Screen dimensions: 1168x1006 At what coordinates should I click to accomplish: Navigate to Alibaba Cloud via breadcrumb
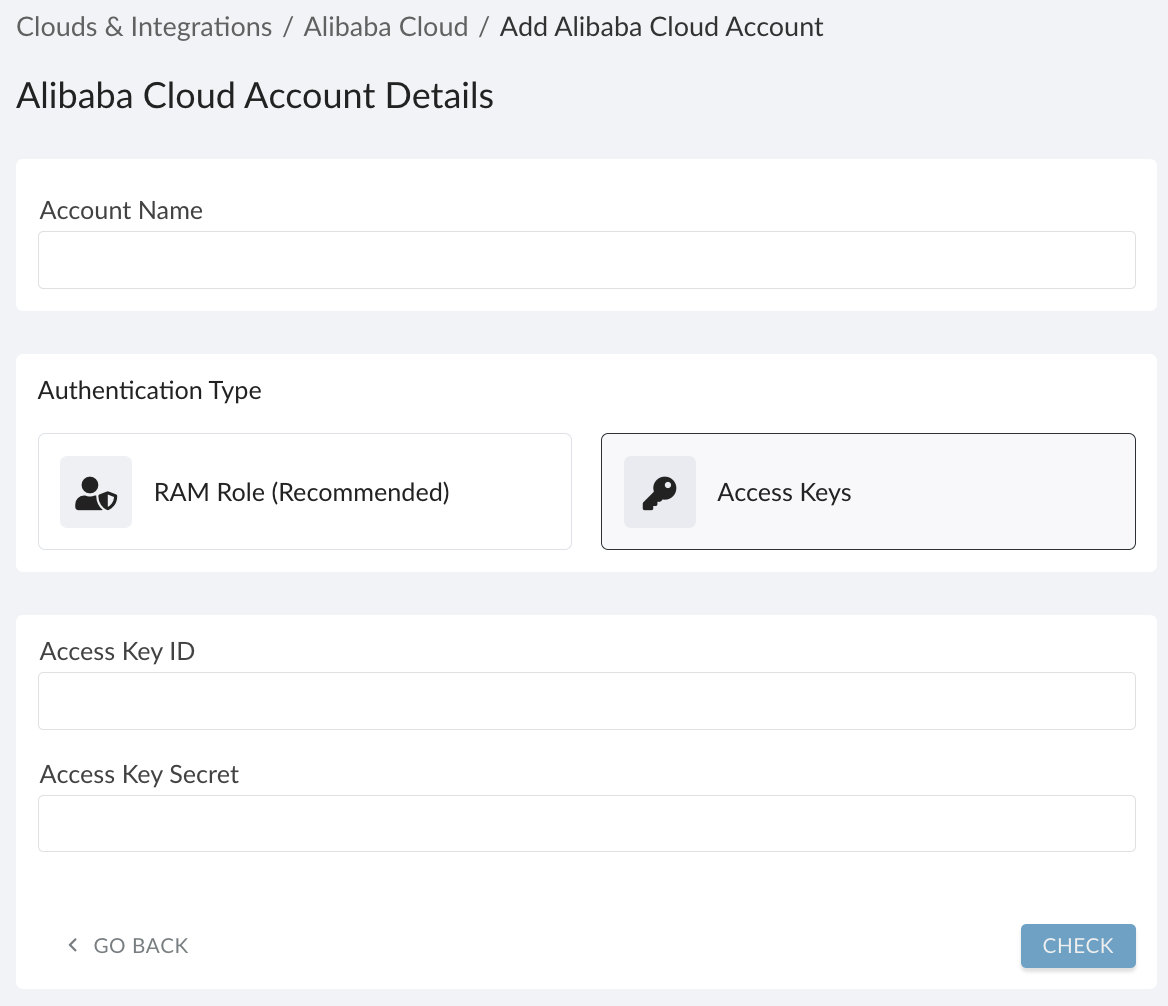click(x=386, y=26)
